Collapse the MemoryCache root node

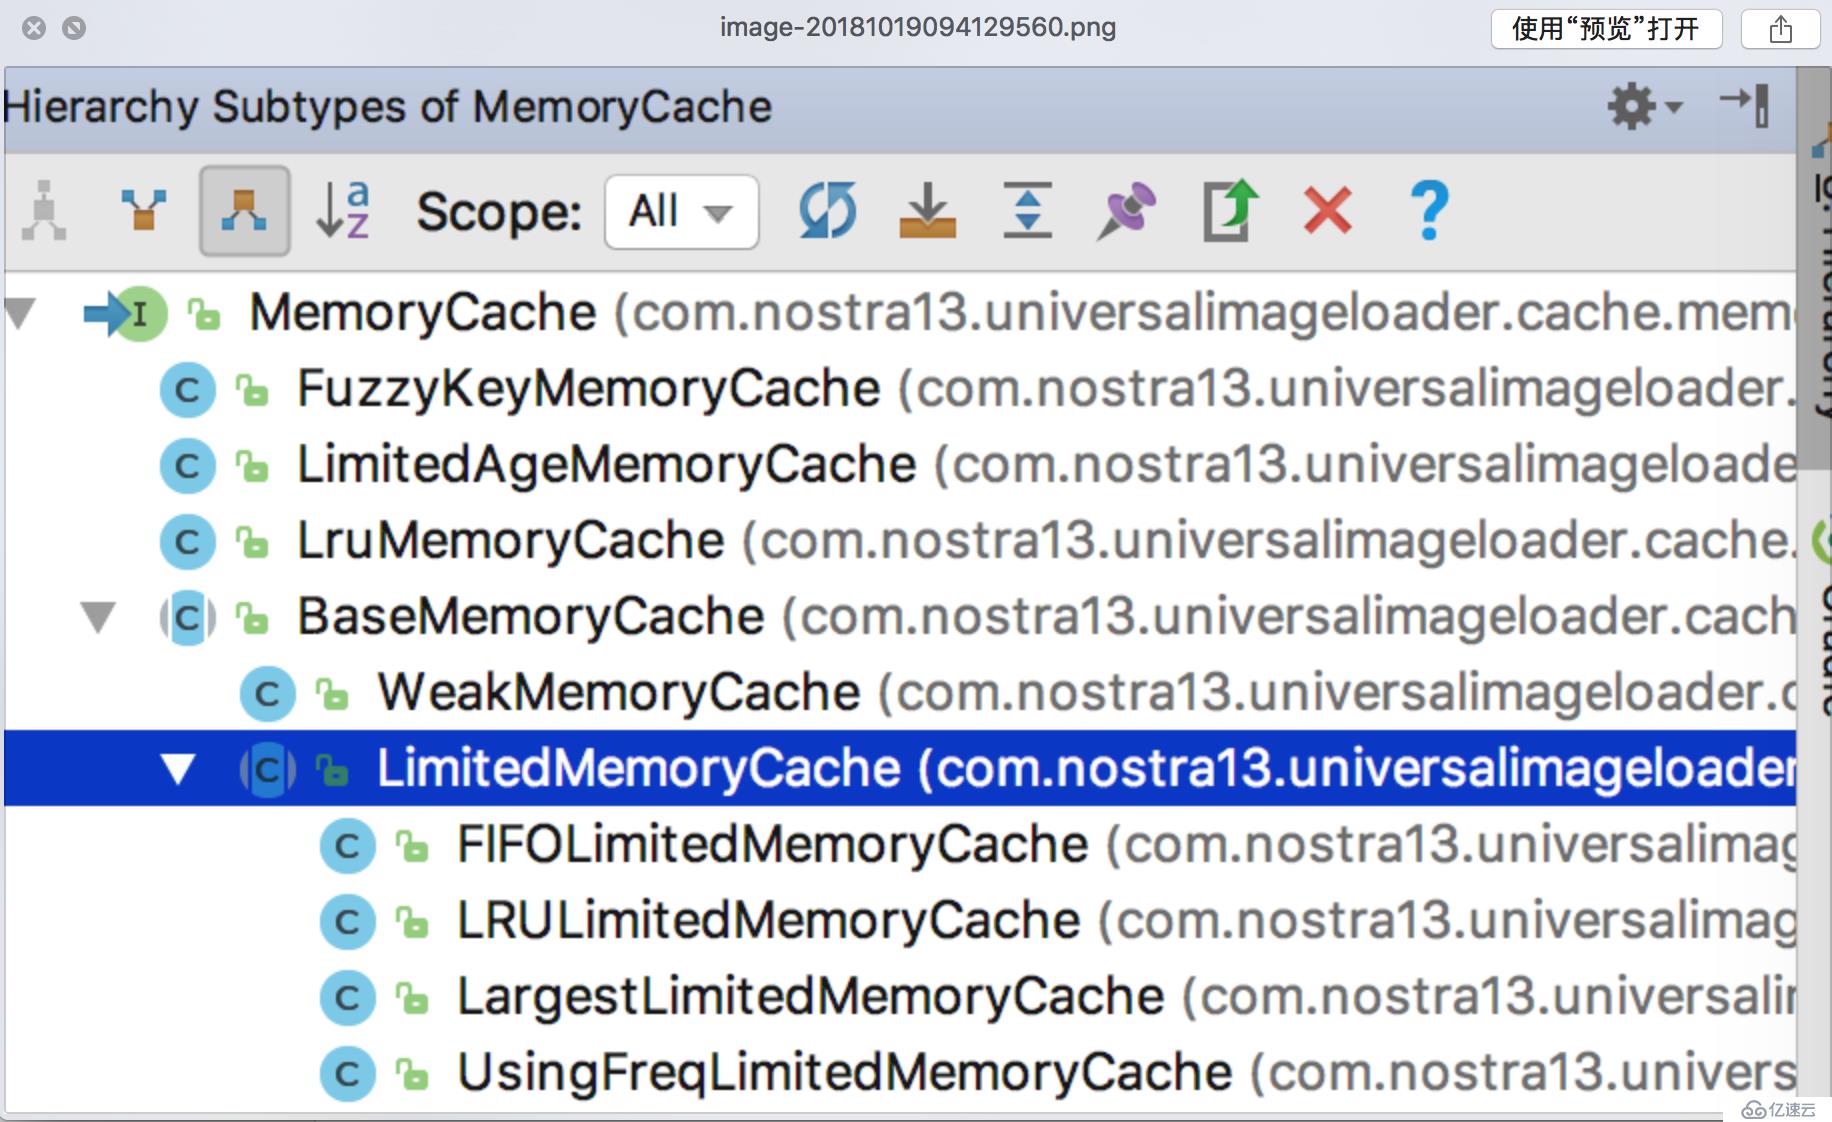point(21,314)
